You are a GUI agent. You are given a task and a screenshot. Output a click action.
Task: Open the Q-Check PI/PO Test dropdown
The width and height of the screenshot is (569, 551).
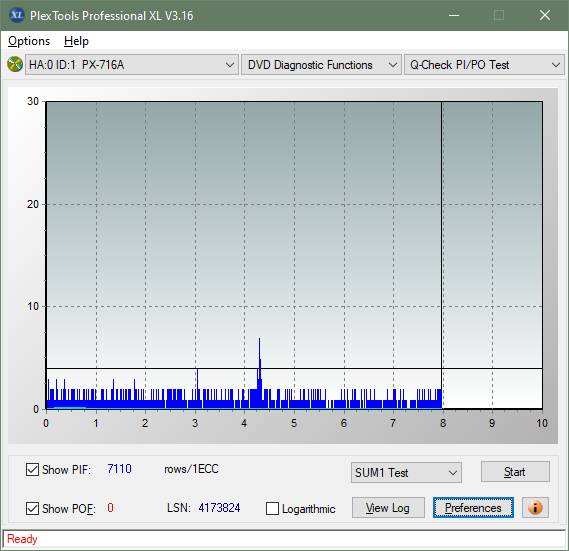tap(484, 65)
